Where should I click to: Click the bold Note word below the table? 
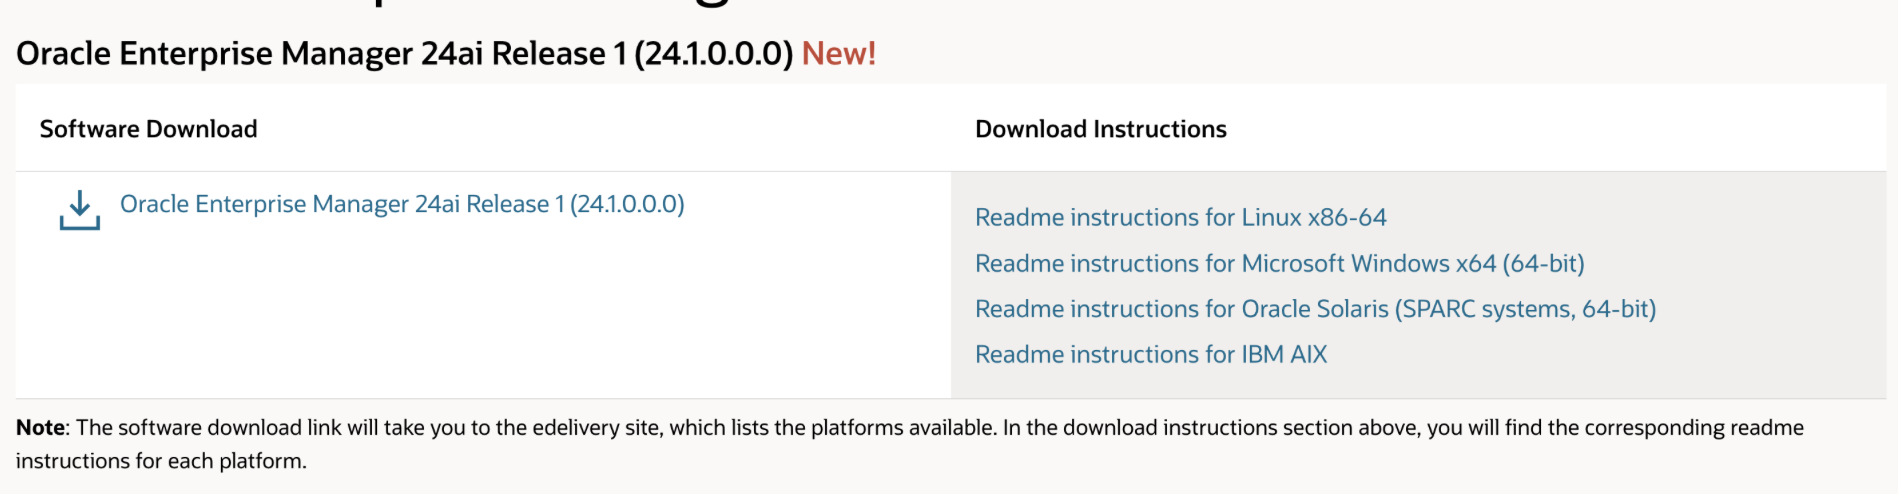point(40,428)
